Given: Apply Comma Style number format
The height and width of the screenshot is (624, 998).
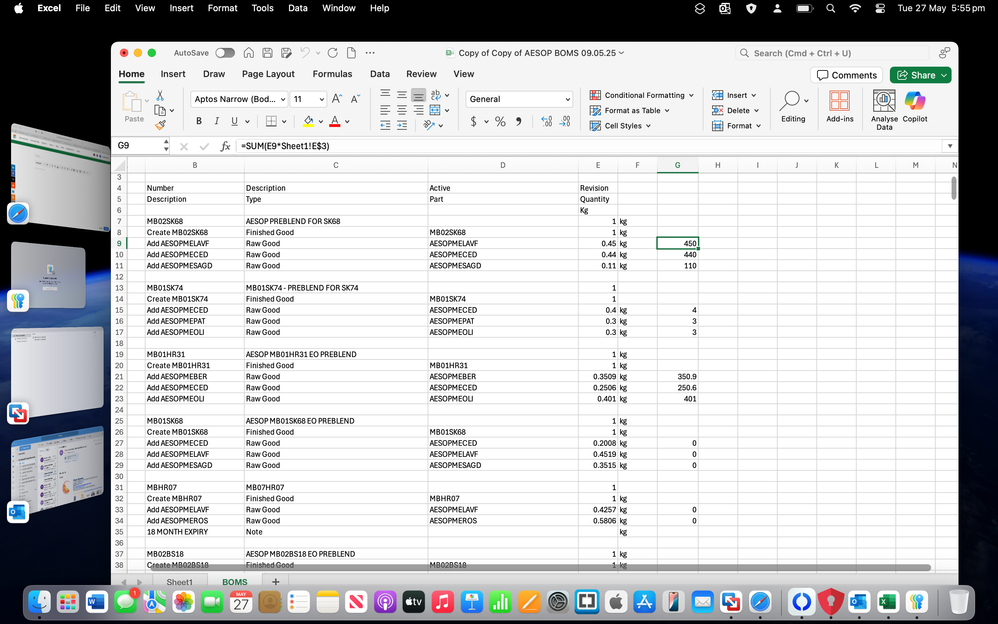Looking at the screenshot, I should 519,121.
